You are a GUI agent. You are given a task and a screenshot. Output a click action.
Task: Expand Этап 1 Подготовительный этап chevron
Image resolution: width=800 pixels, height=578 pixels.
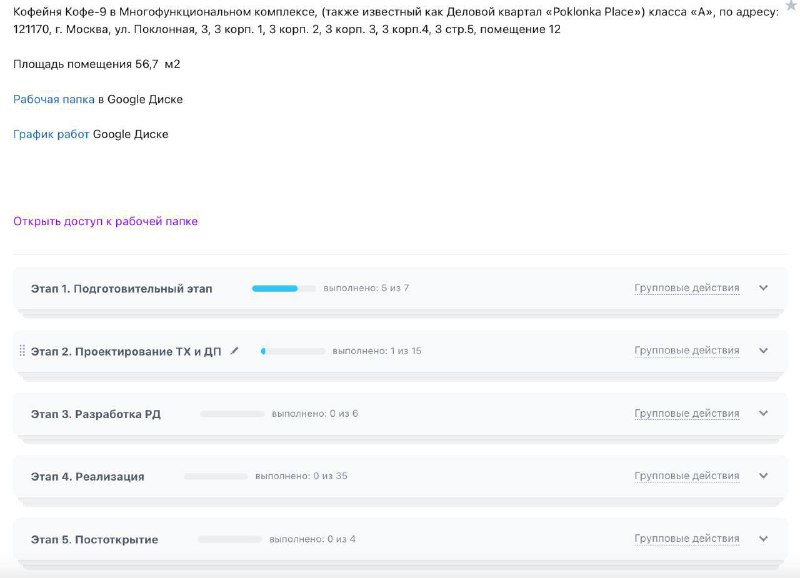763,288
